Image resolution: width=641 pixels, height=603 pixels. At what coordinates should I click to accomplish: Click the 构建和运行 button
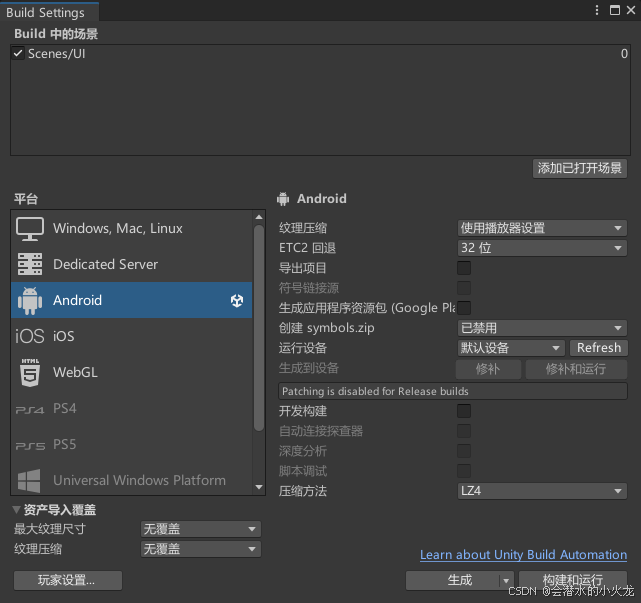573,580
